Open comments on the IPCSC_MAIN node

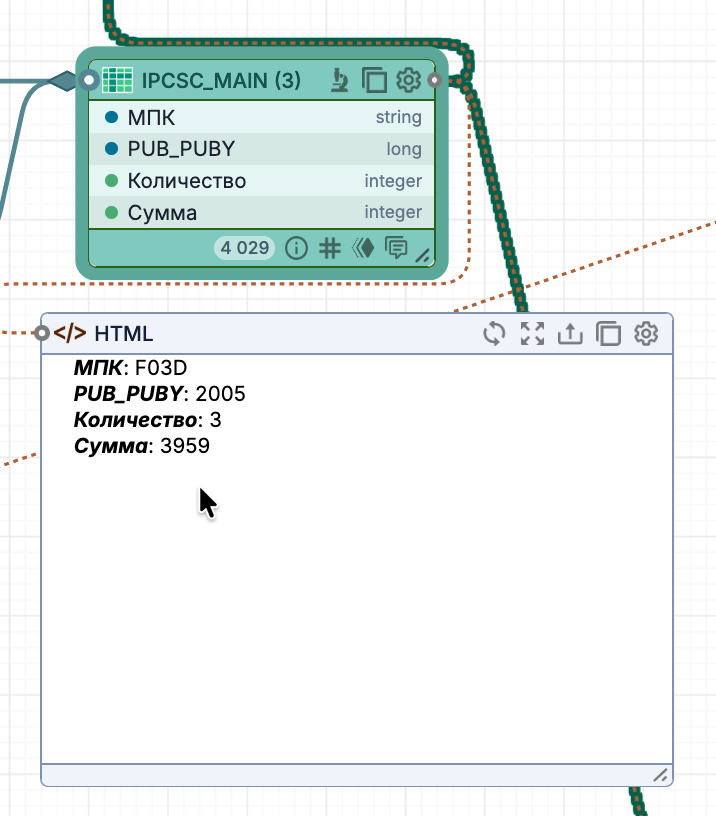(396, 248)
